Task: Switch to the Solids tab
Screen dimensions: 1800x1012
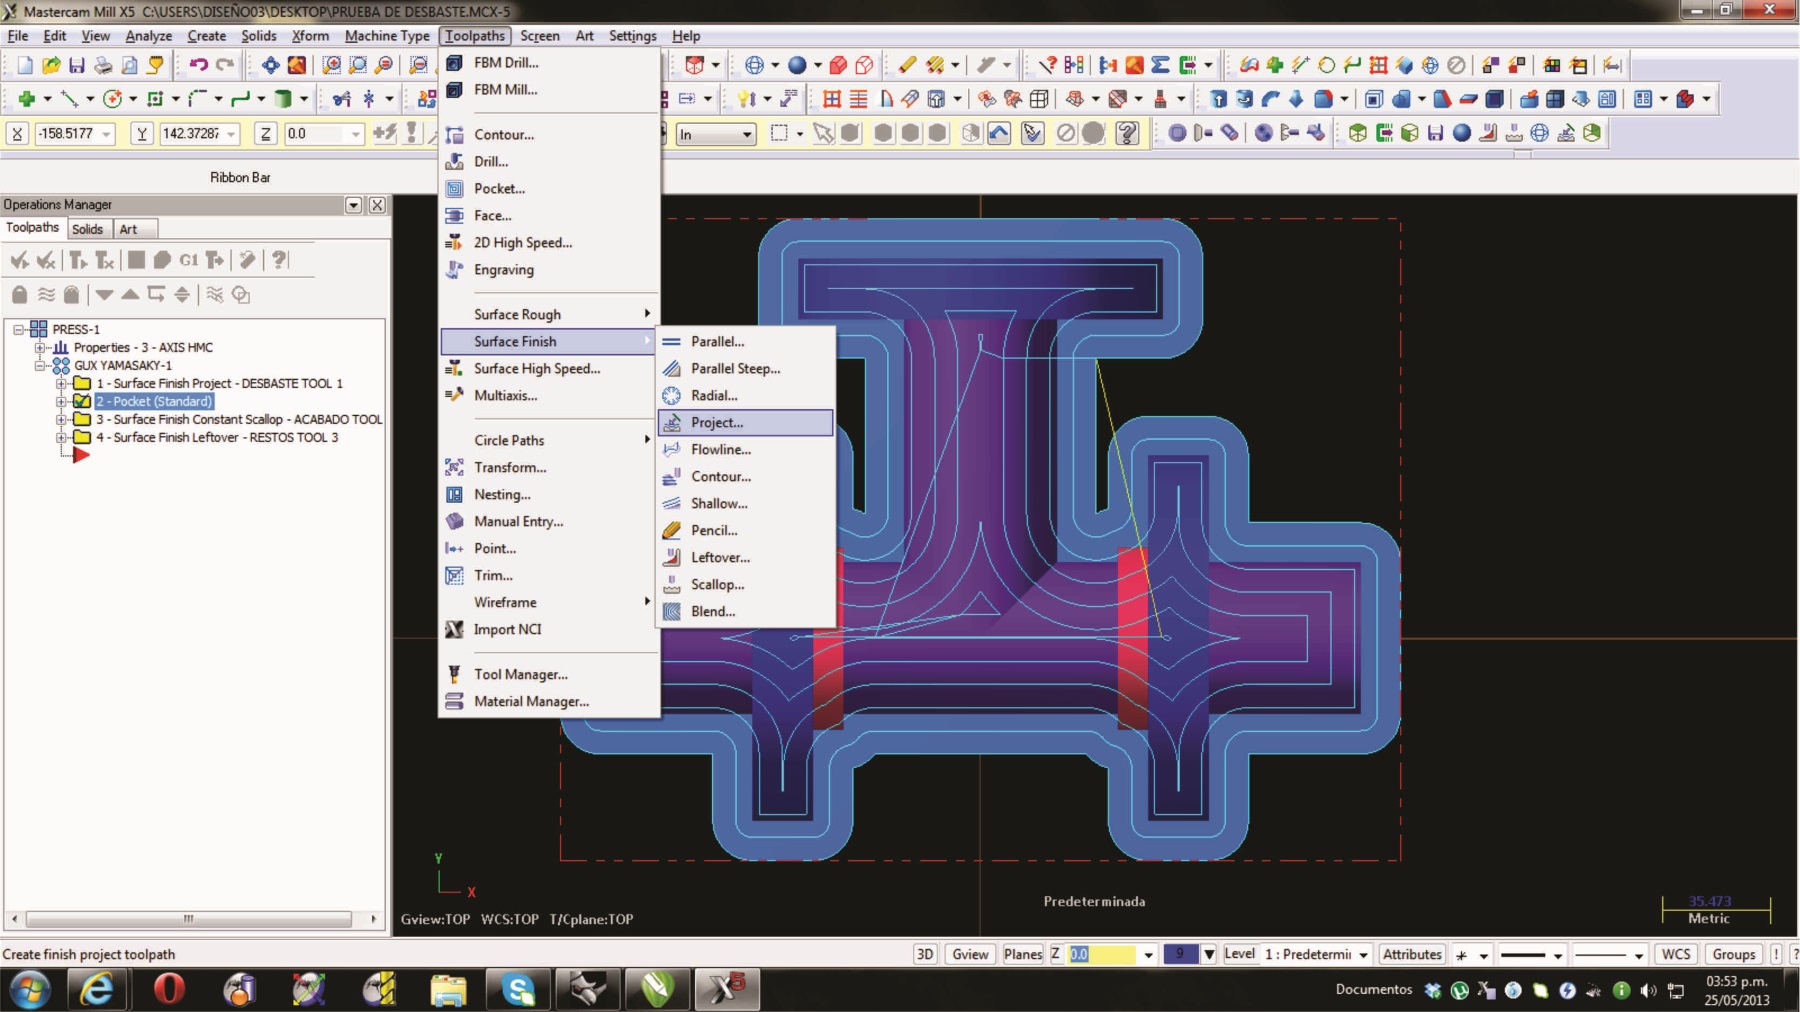Action: [x=88, y=229]
